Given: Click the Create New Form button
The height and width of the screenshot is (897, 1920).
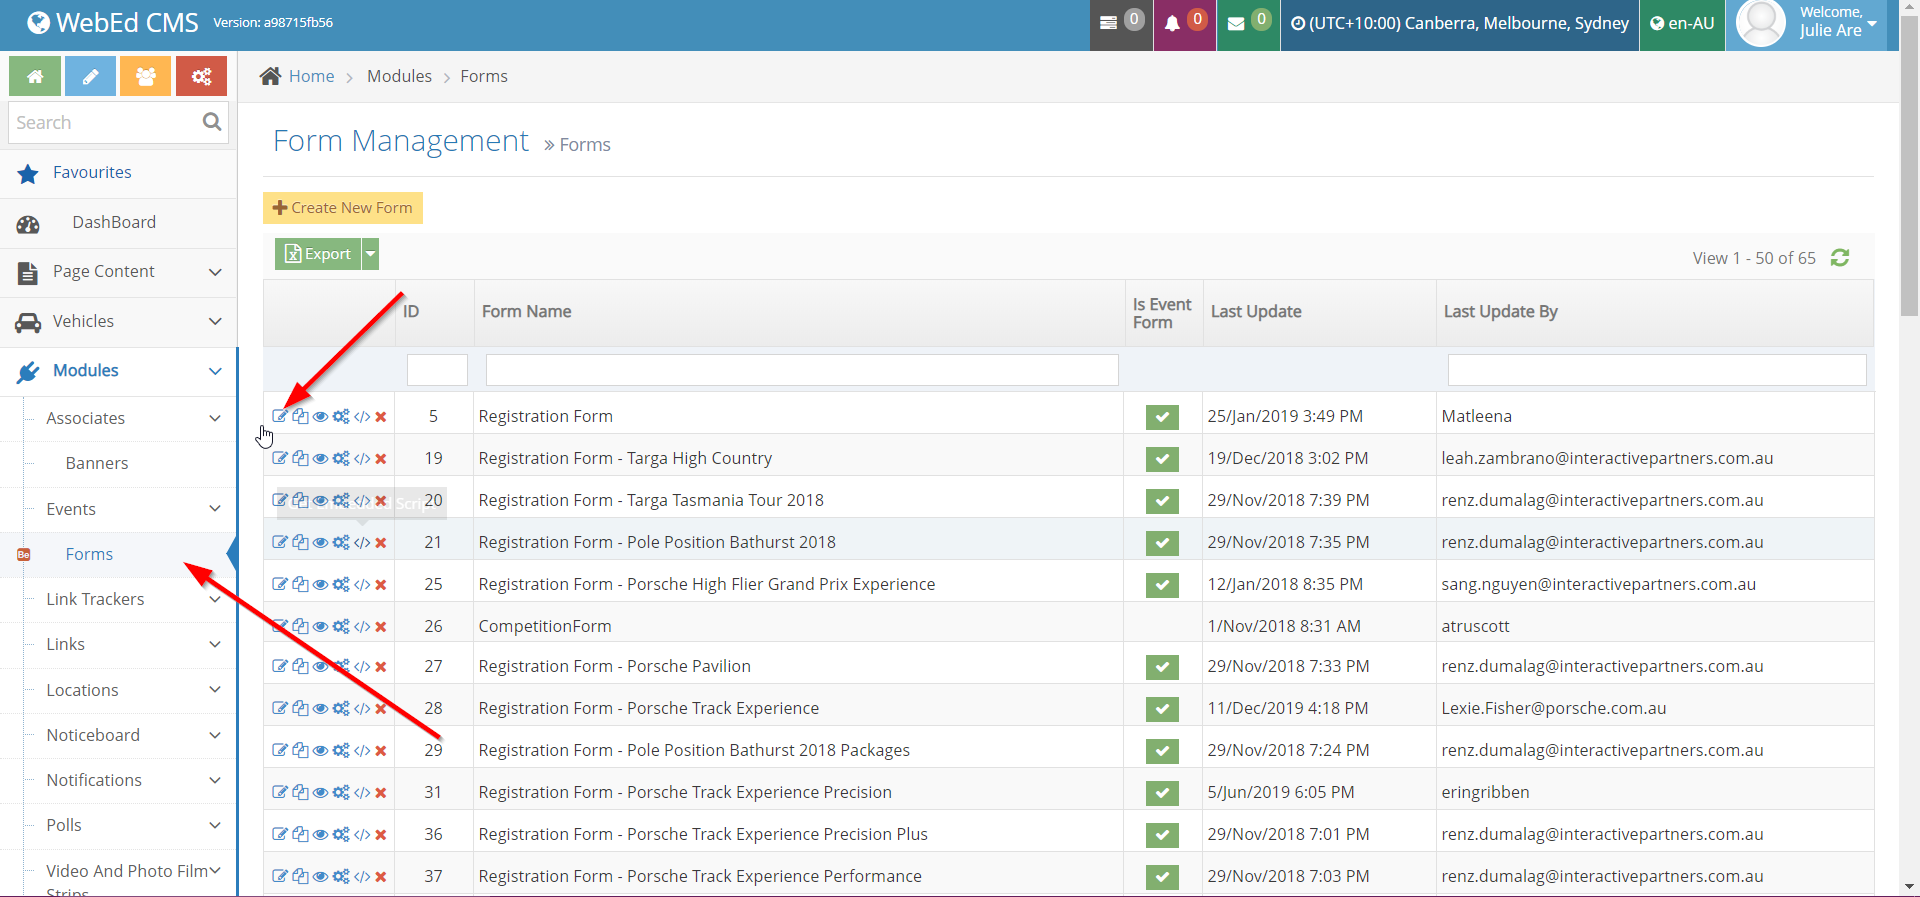Looking at the screenshot, I should click(x=343, y=208).
